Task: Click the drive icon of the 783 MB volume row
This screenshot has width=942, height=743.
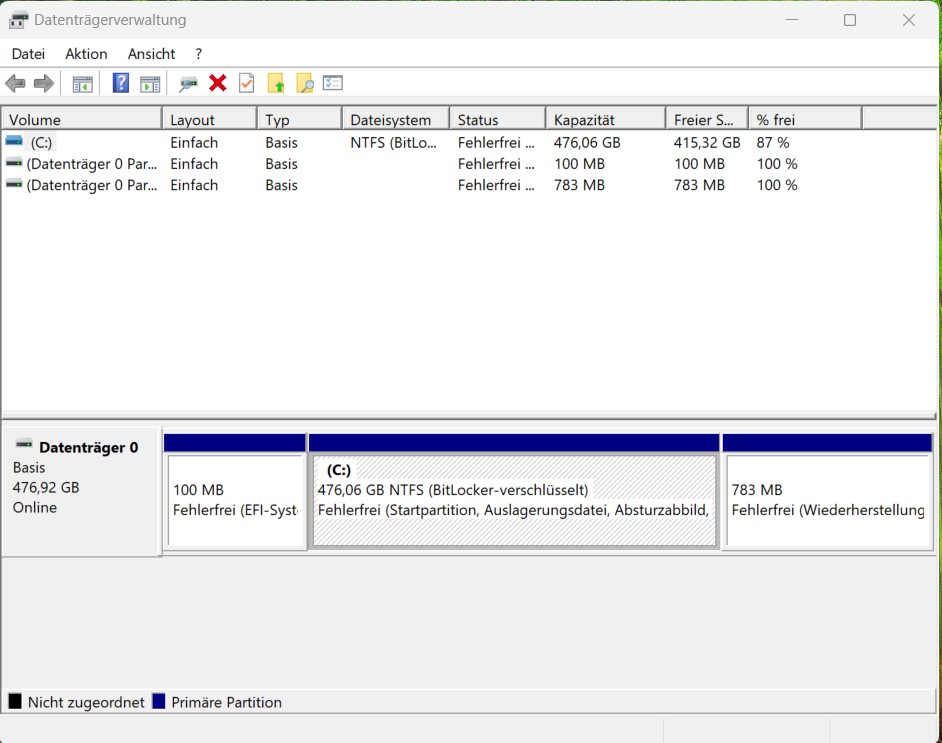Action: tap(14, 184)
